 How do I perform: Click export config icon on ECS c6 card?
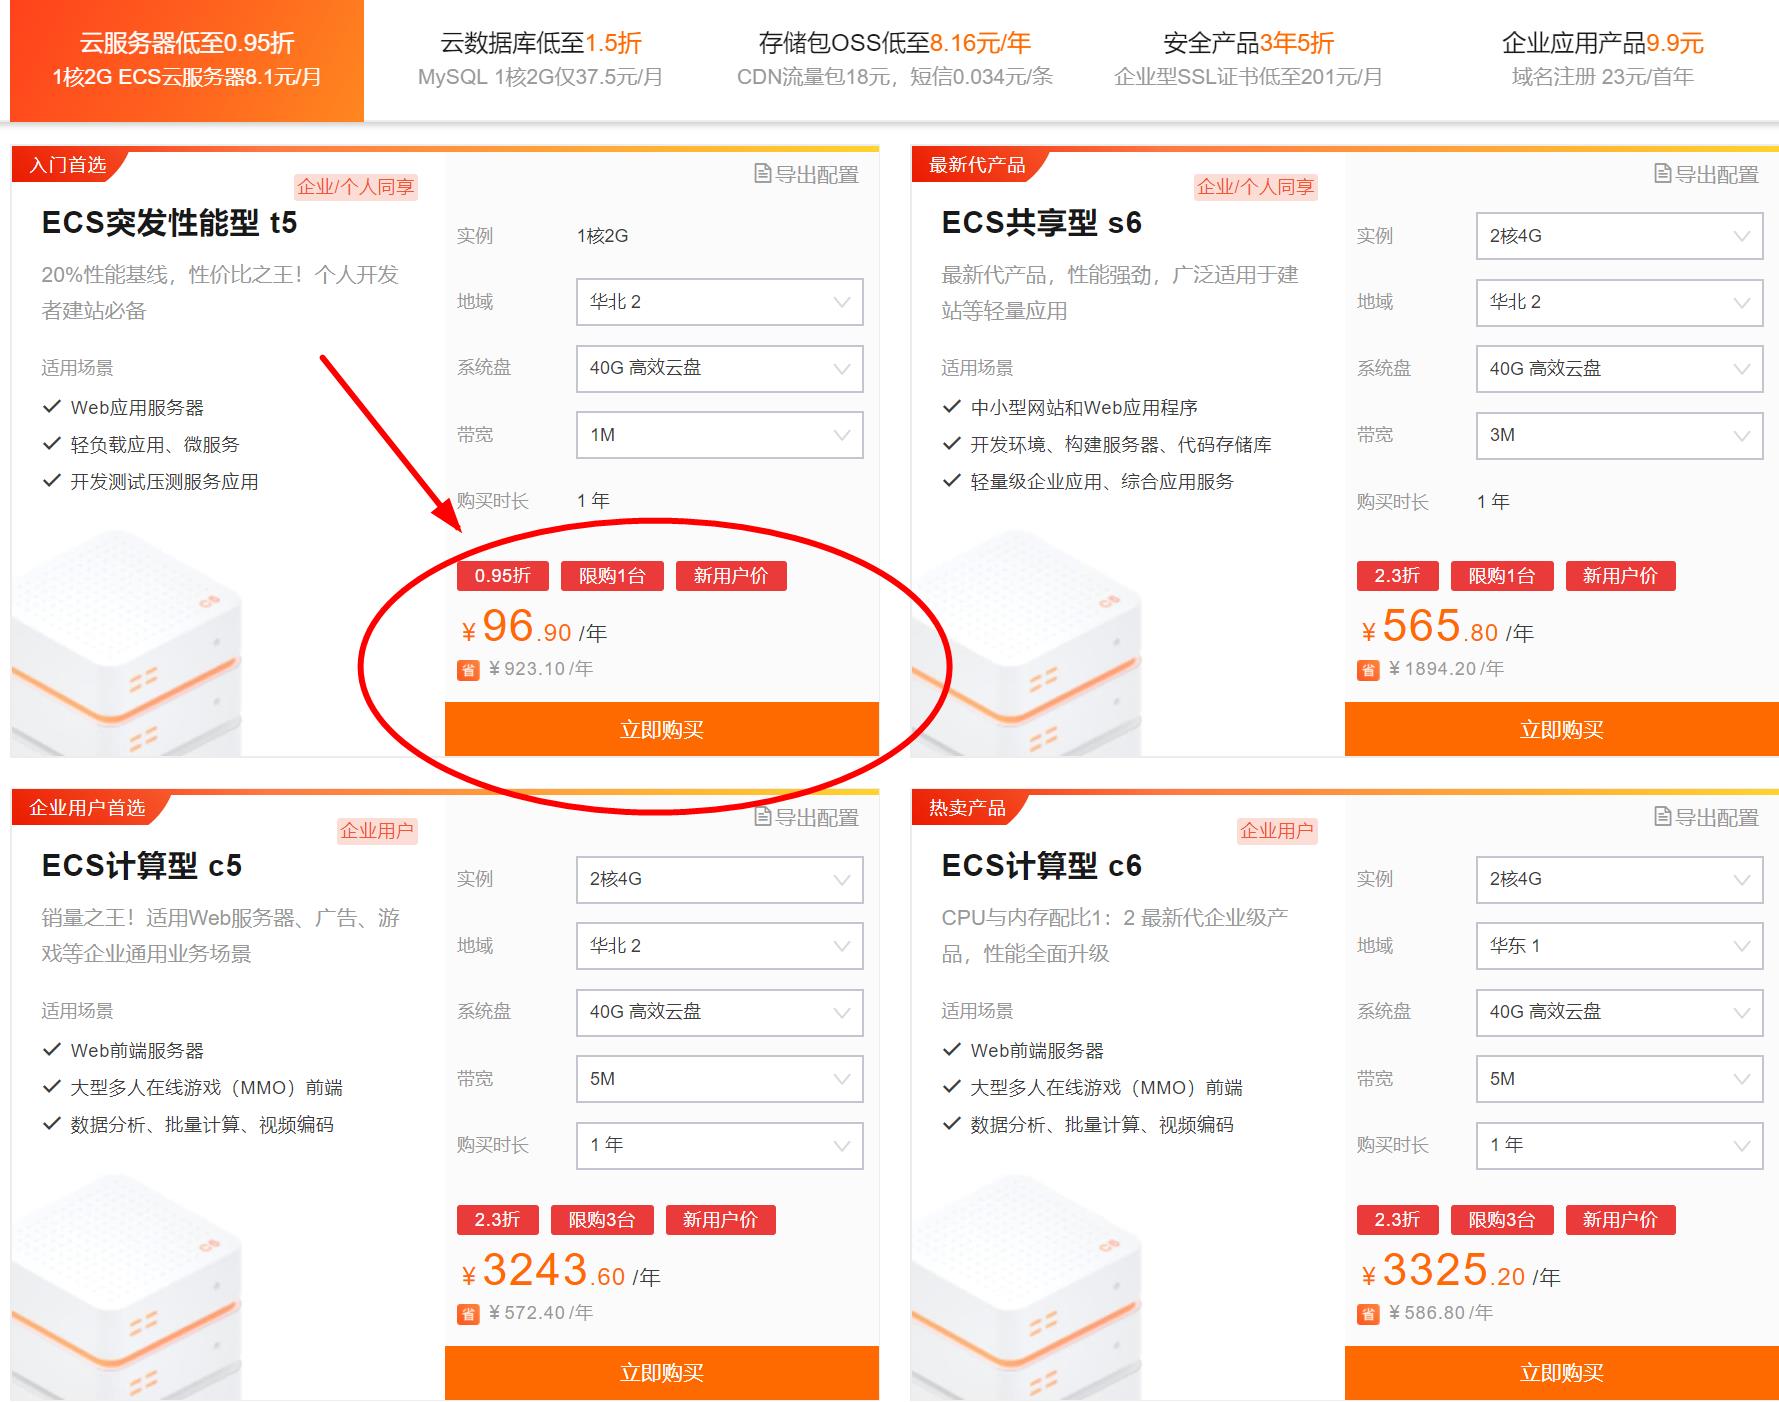coord(1663,817)
